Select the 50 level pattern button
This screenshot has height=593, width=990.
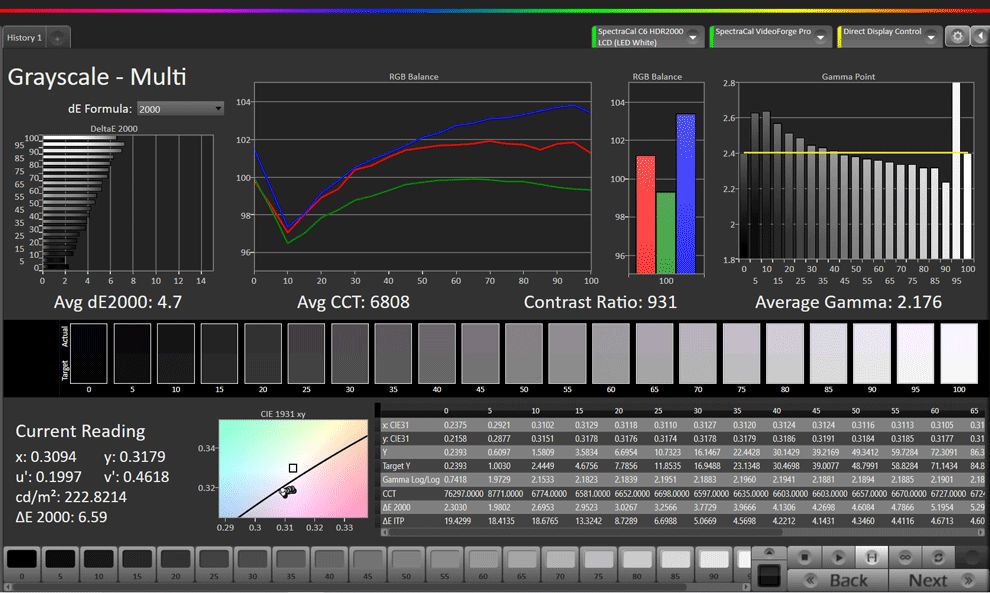[406, 564]
